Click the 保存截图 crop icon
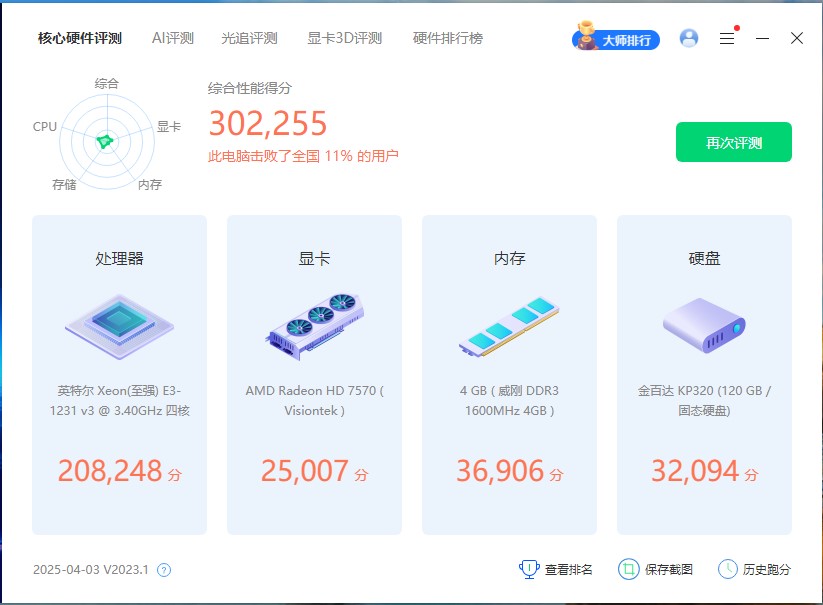The image size is (823, 605). 628,569
